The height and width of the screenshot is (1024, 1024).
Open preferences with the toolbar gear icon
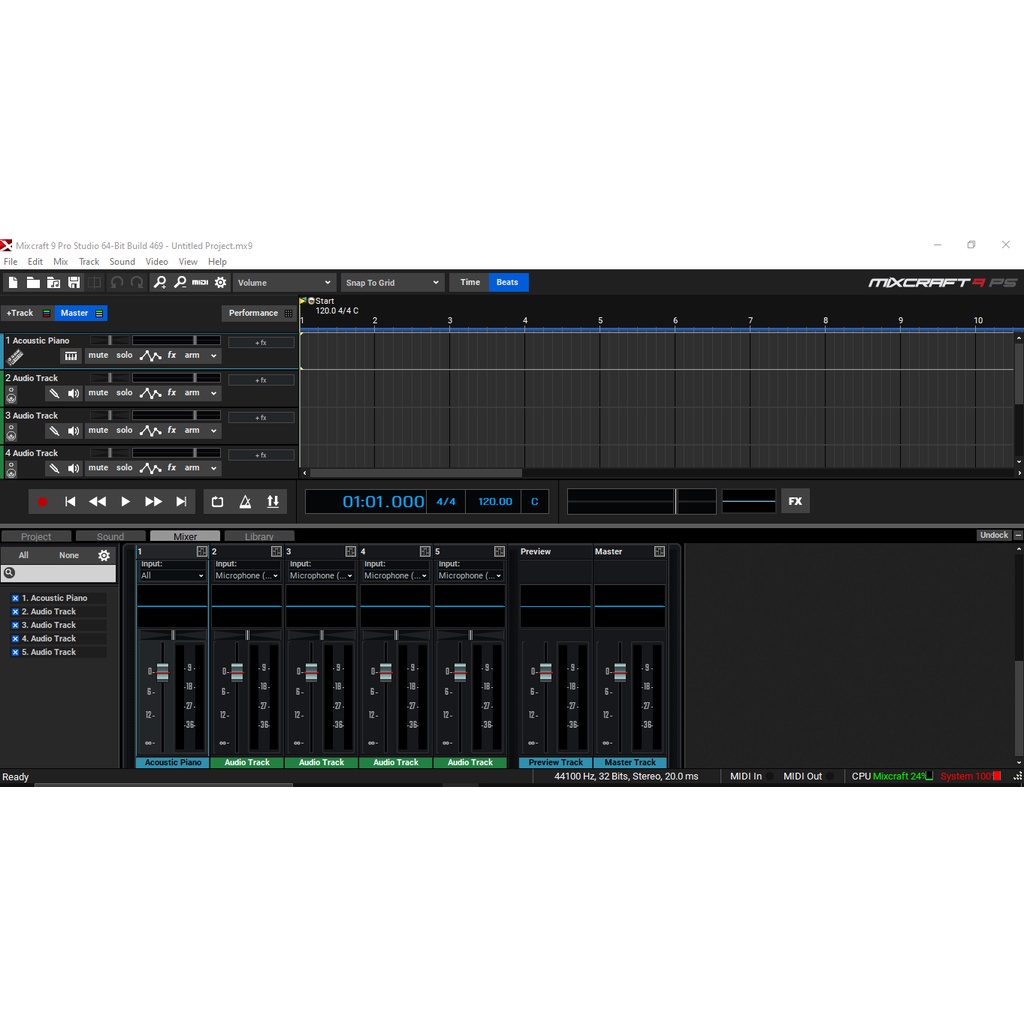pyautogui.click(x=221, y=283)
